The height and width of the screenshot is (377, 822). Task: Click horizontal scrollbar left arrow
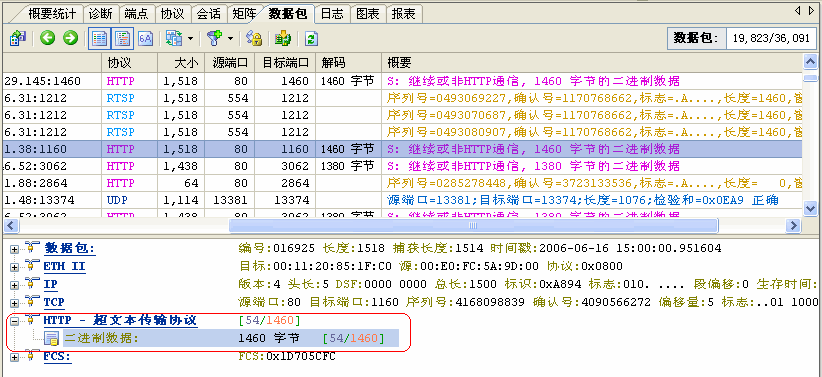tap(10, 225)
